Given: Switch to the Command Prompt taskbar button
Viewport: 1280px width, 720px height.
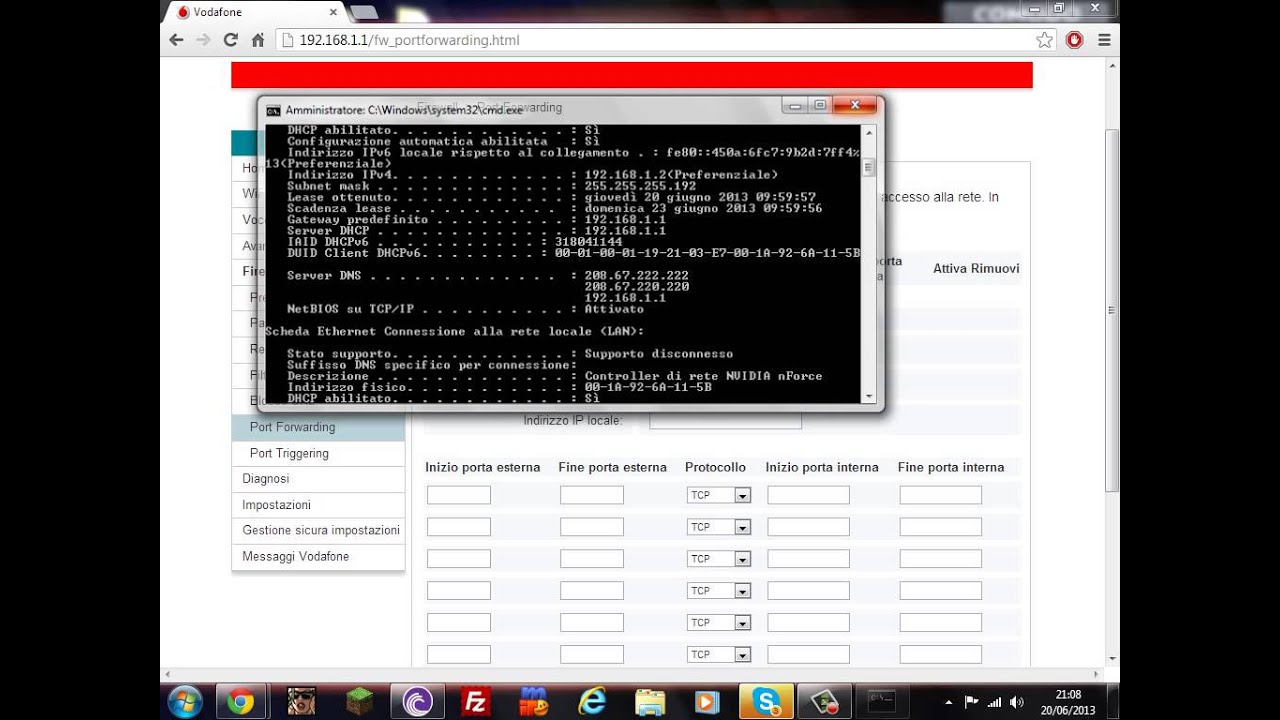Looking at the screenshot, I should click(x=882, y=702).
